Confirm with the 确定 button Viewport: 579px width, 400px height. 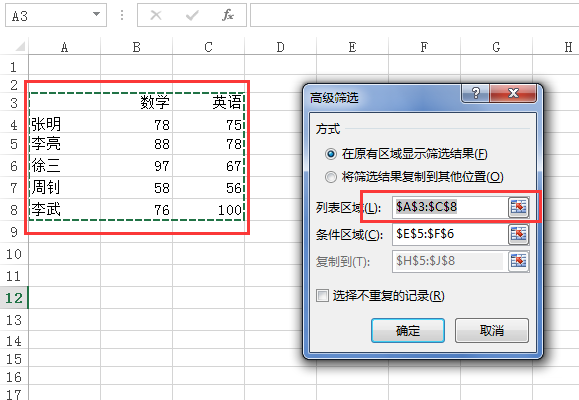408,331
